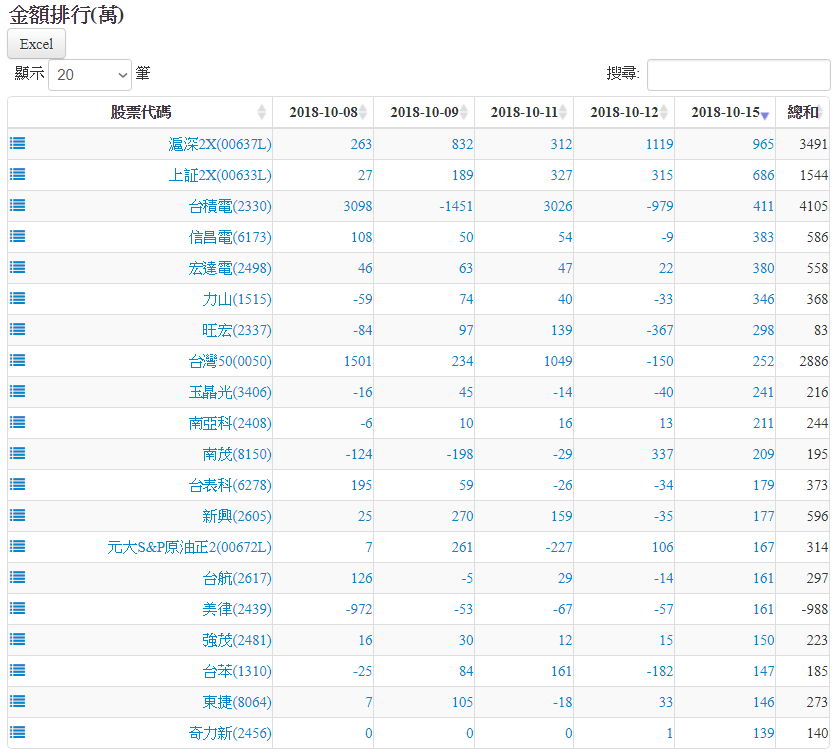Sort by 股票代碼 column header
837x755 pixels.
click(x=140, y=112)
